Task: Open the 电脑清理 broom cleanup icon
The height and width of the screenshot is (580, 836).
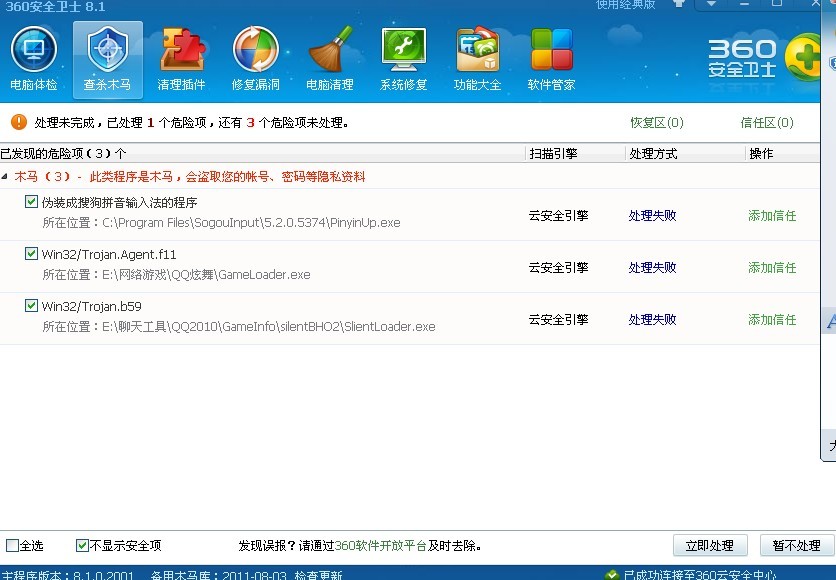Action: coord(329,60)
